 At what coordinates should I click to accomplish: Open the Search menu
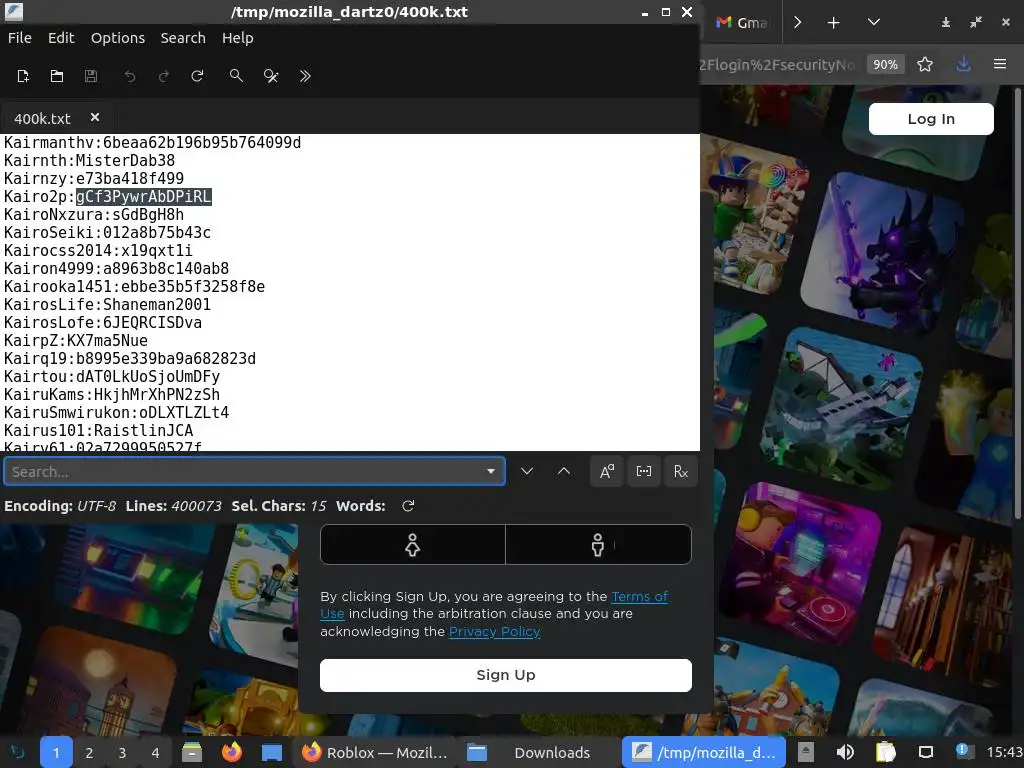click(x=183, y=38)
